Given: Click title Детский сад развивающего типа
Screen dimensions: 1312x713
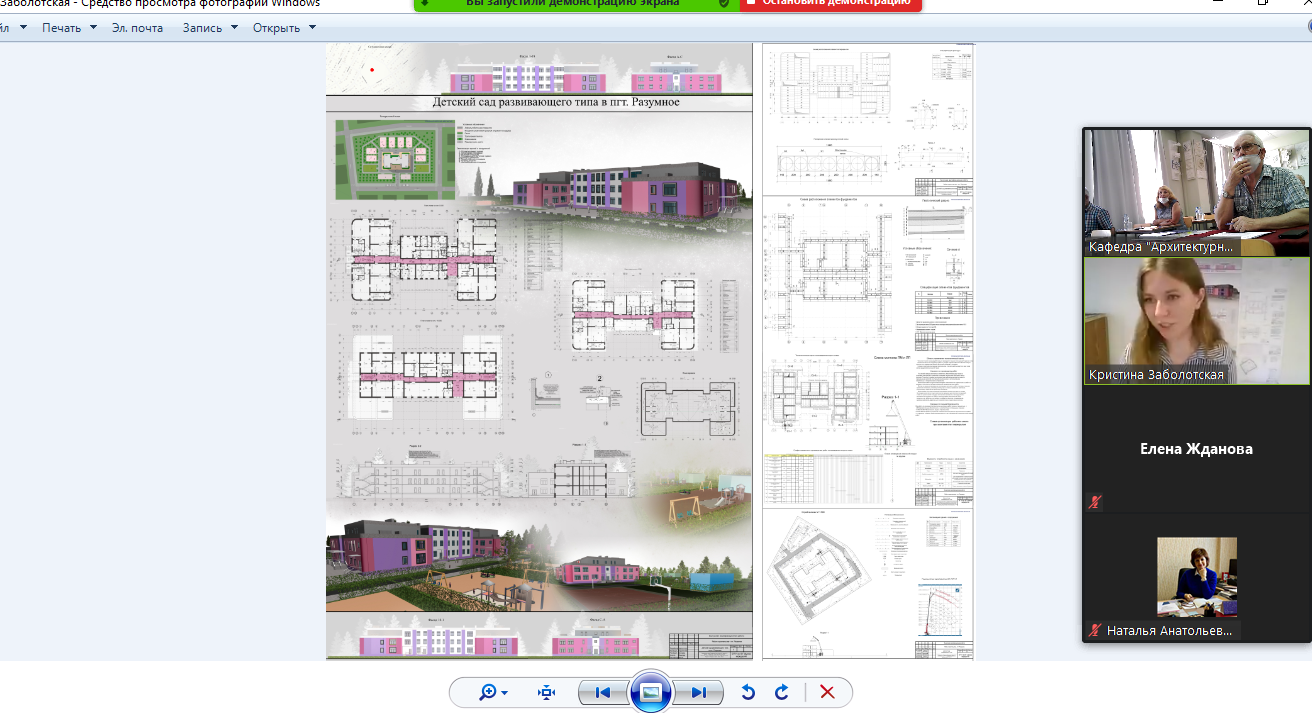Looking at the screenshot, I should coord(555,102).
